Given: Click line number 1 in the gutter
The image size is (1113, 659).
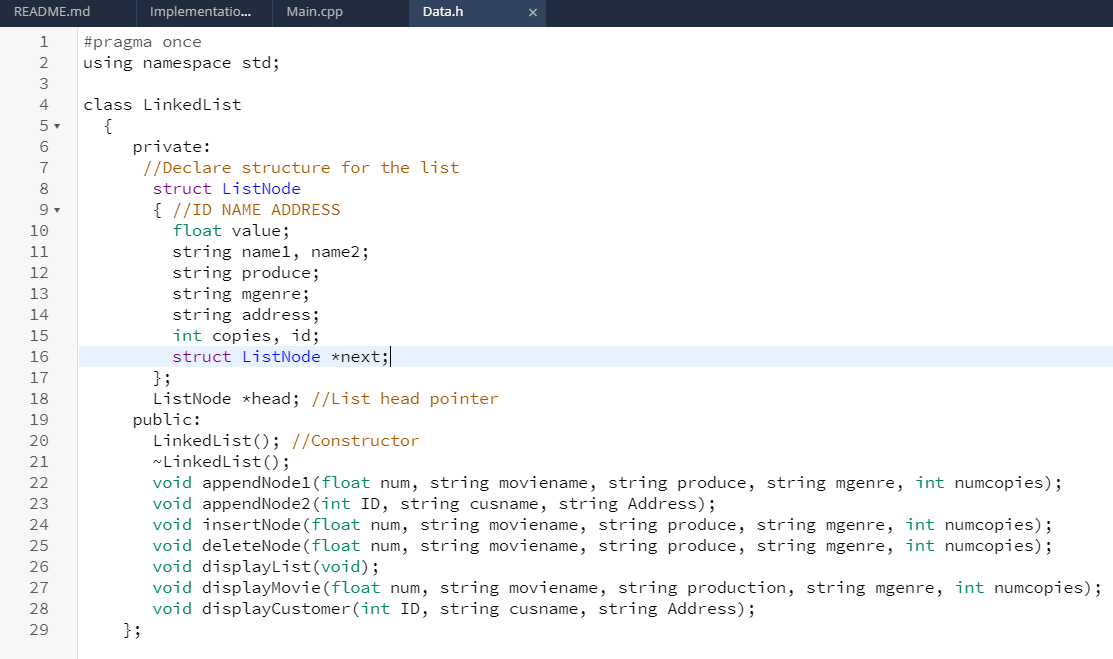Looking at the screenshot, I should pos(44,41).
